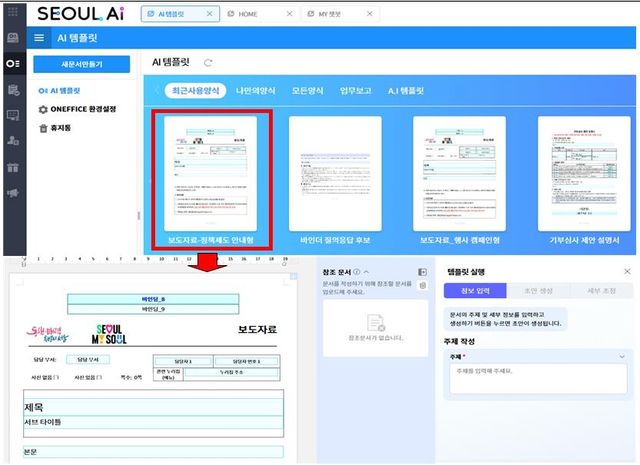
Task: Click the 주제 작성 heading
Action: click(459, 341)
